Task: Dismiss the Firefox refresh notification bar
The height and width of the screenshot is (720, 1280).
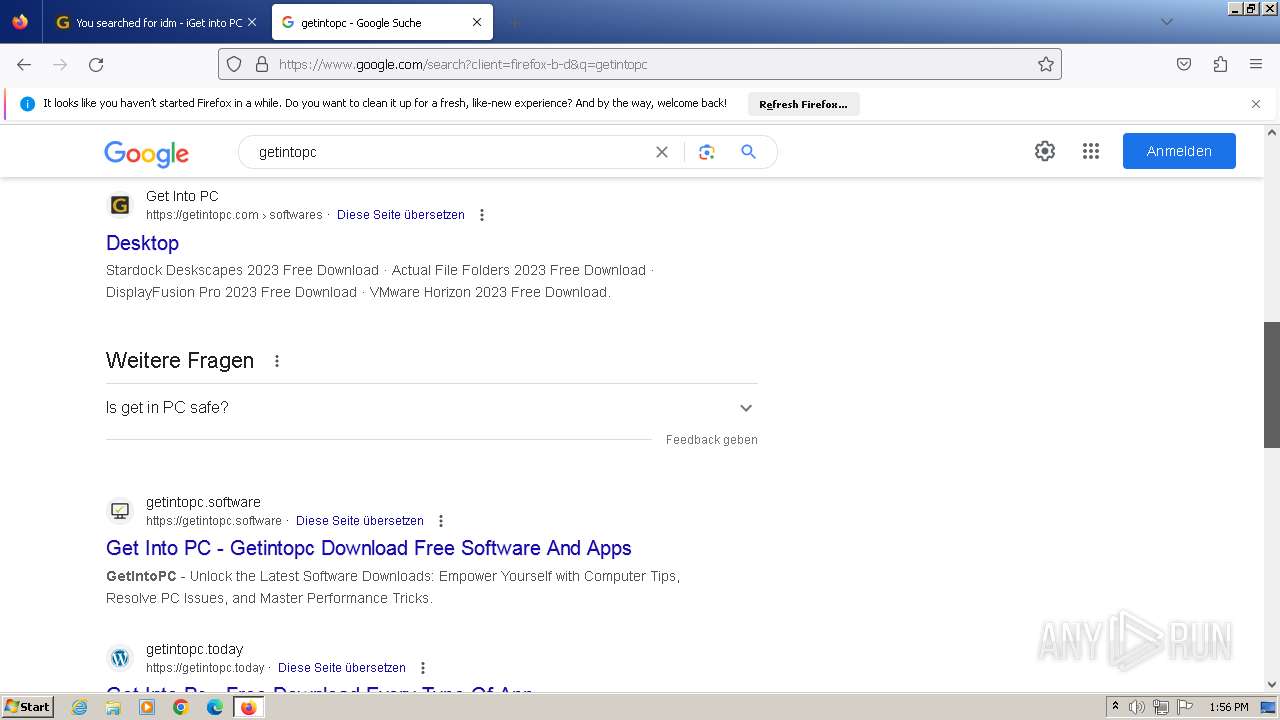Action: coord(1256,104)
